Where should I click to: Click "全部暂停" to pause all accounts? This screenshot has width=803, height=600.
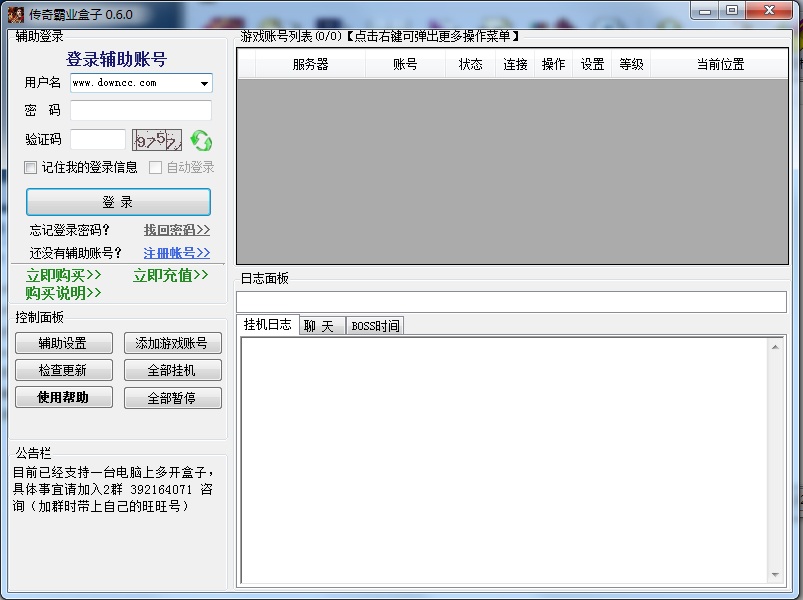(x=172, y=397)
